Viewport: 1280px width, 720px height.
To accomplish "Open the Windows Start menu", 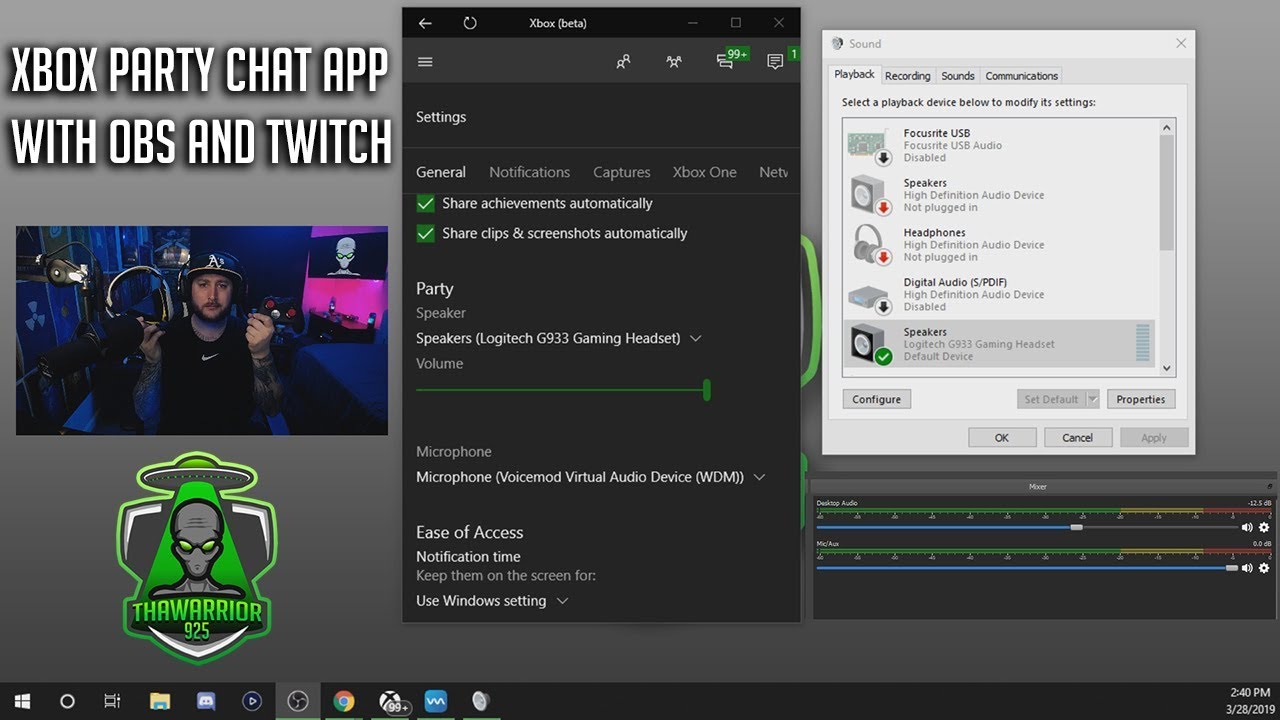I will [22, 701].
